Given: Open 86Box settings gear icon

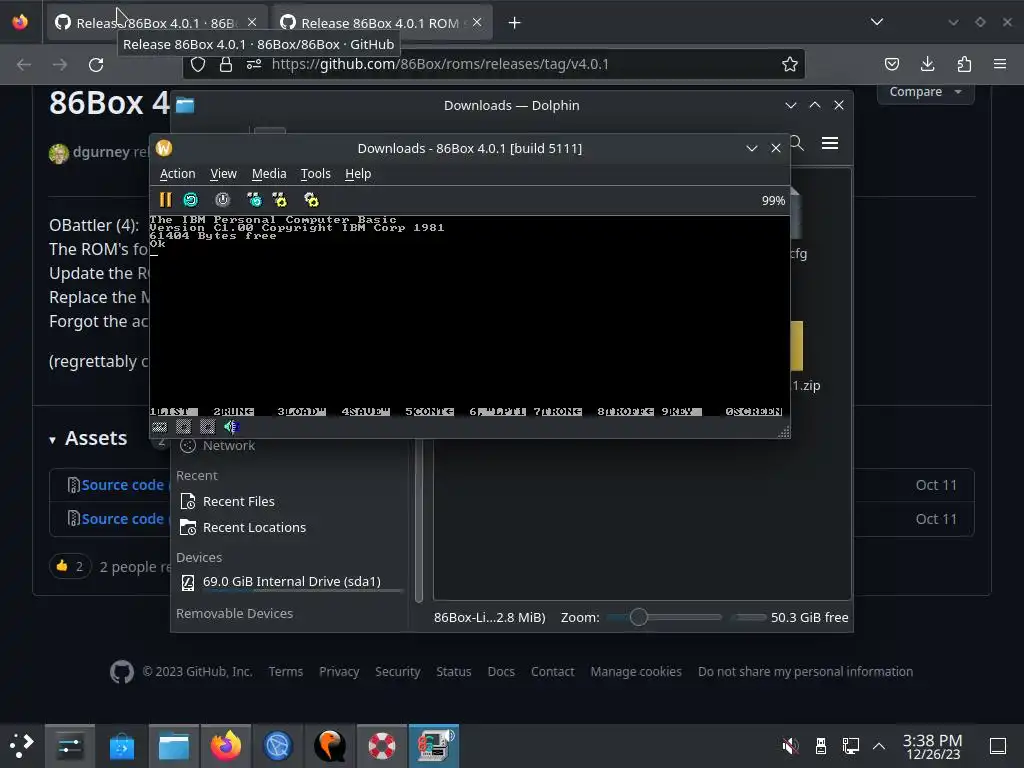Looking at the screenshot, I should (x=312, y=200).
